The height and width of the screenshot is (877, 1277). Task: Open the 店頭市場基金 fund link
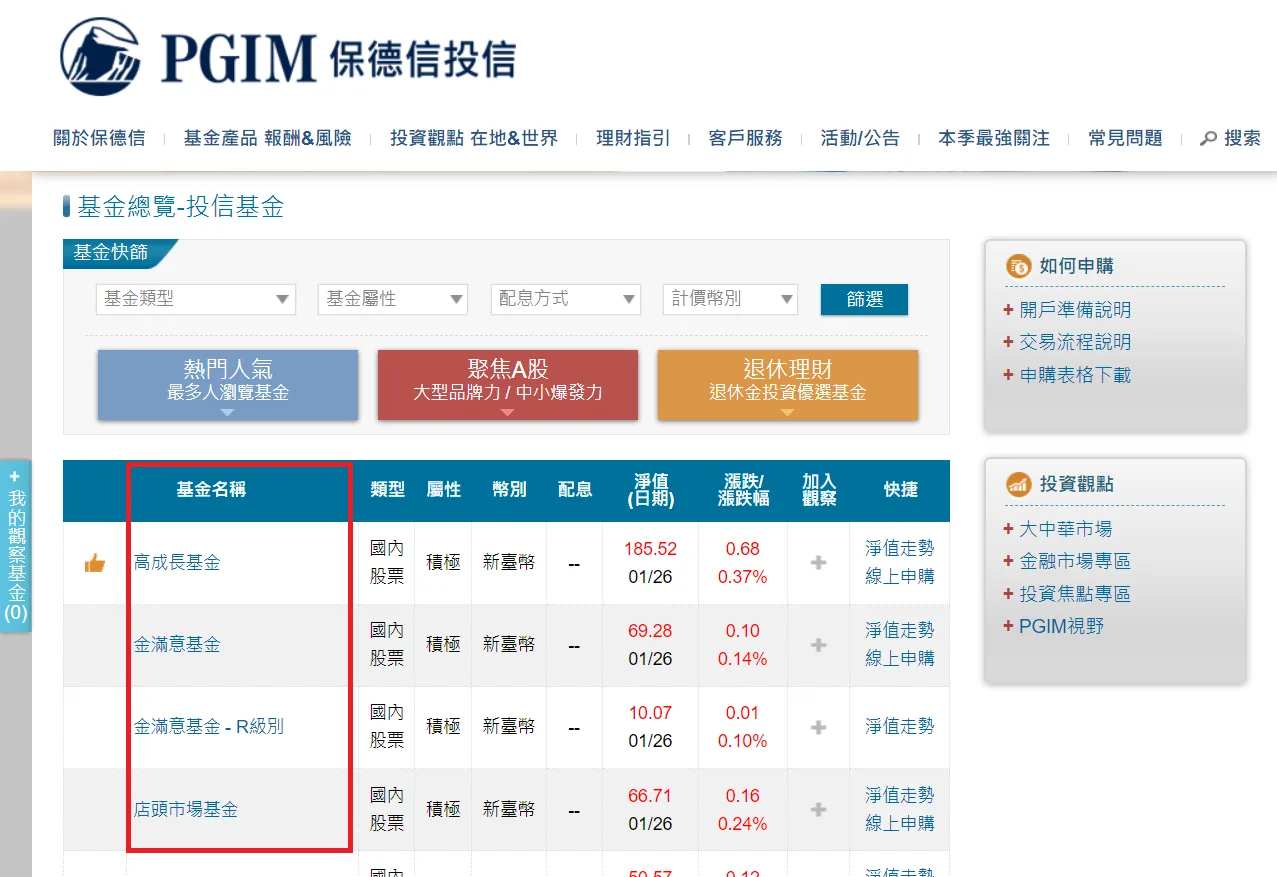[x=186, y=809]
